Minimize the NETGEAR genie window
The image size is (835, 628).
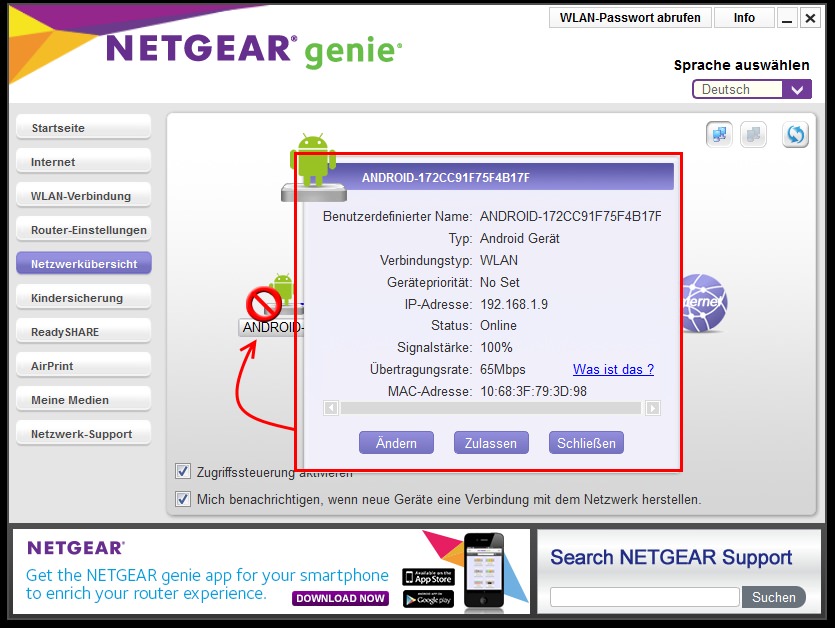tap(787, 18)
